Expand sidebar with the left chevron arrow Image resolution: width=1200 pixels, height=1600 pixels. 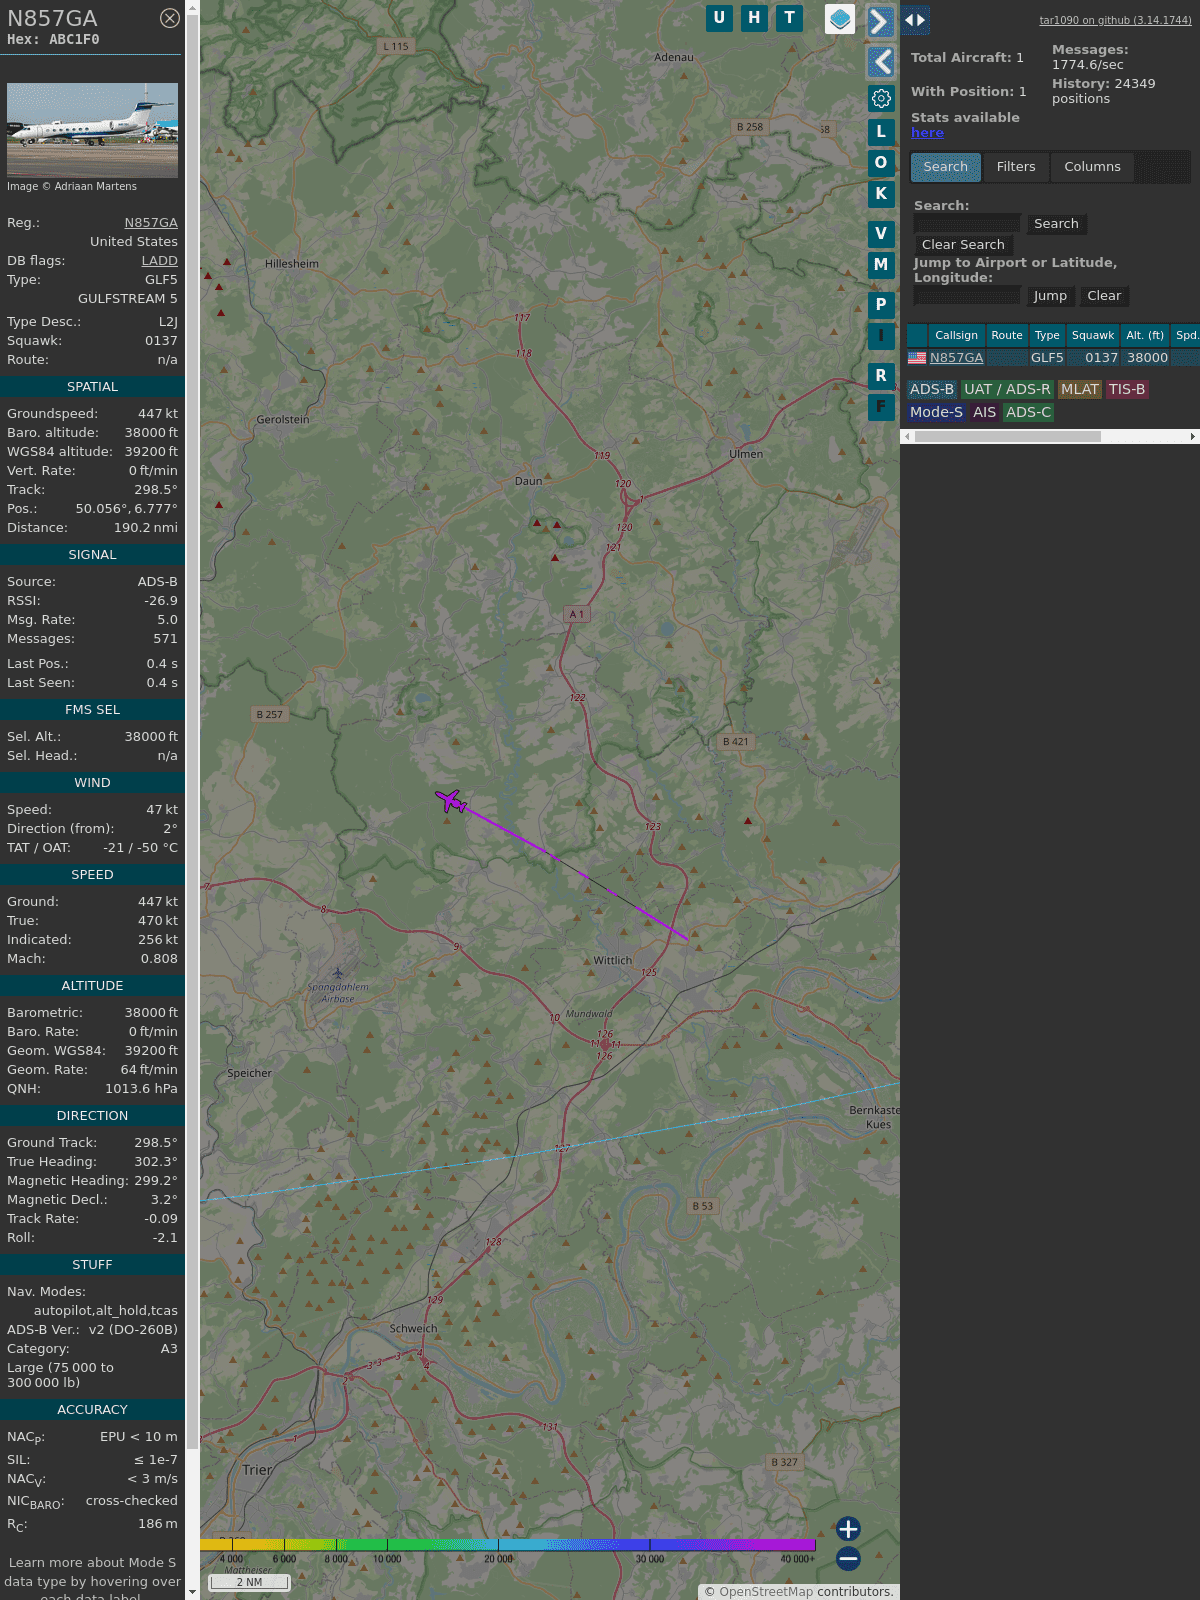tap(880, 62)
